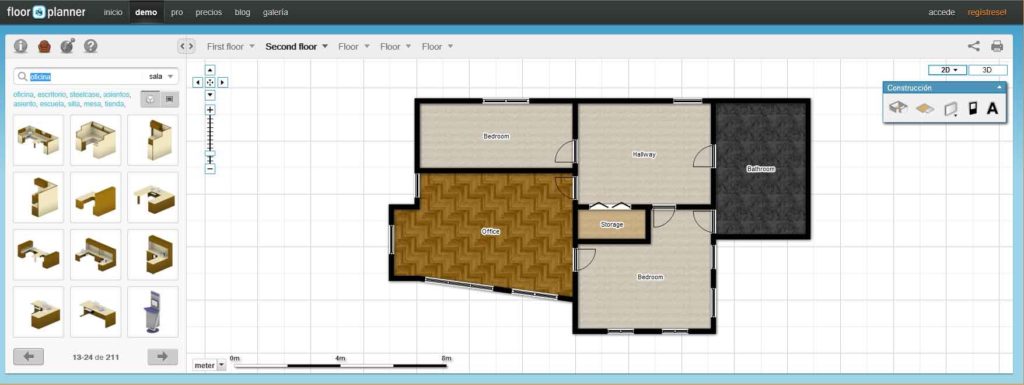The width and height of the screenshot is (1024, 385).
Task: Click the steelcase tag link
Action: [x=85, y=95]
